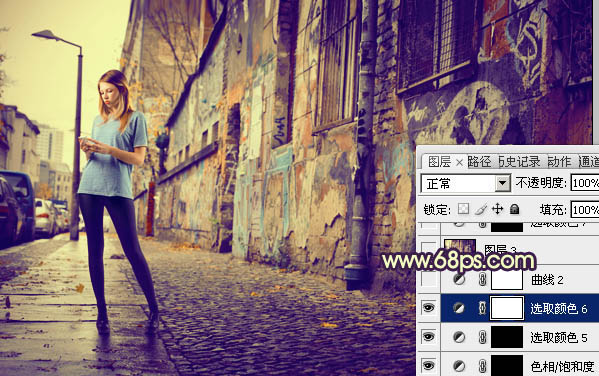Show the 曲线 2 layer
Image resolution: width=599 pixels, height=376 pixels.
(429, 280)
